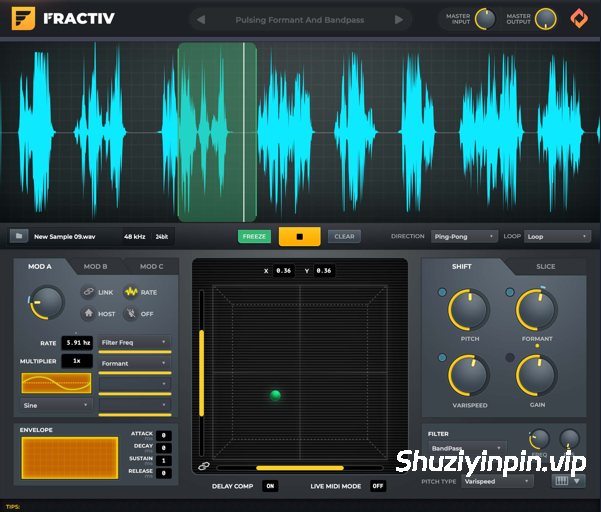Viewport: 601px width, 512px height.
Task: Click the Sustain value field
Action: click(164, 460)
